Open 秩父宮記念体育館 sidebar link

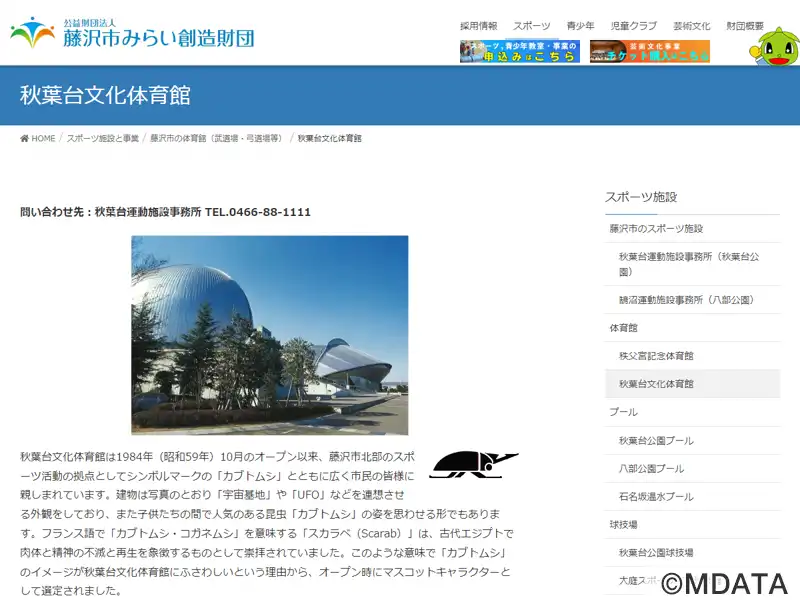click(x=656, y=356)
